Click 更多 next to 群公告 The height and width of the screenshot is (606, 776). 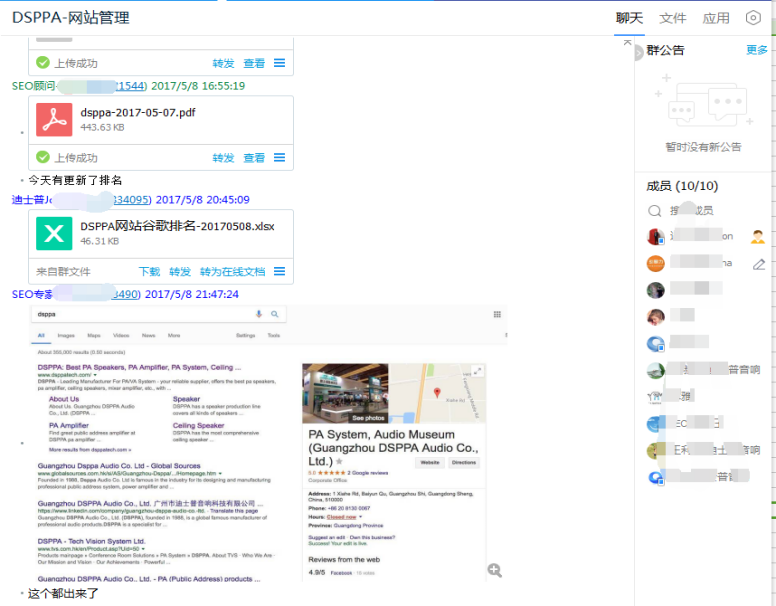(x=757, y=50)
